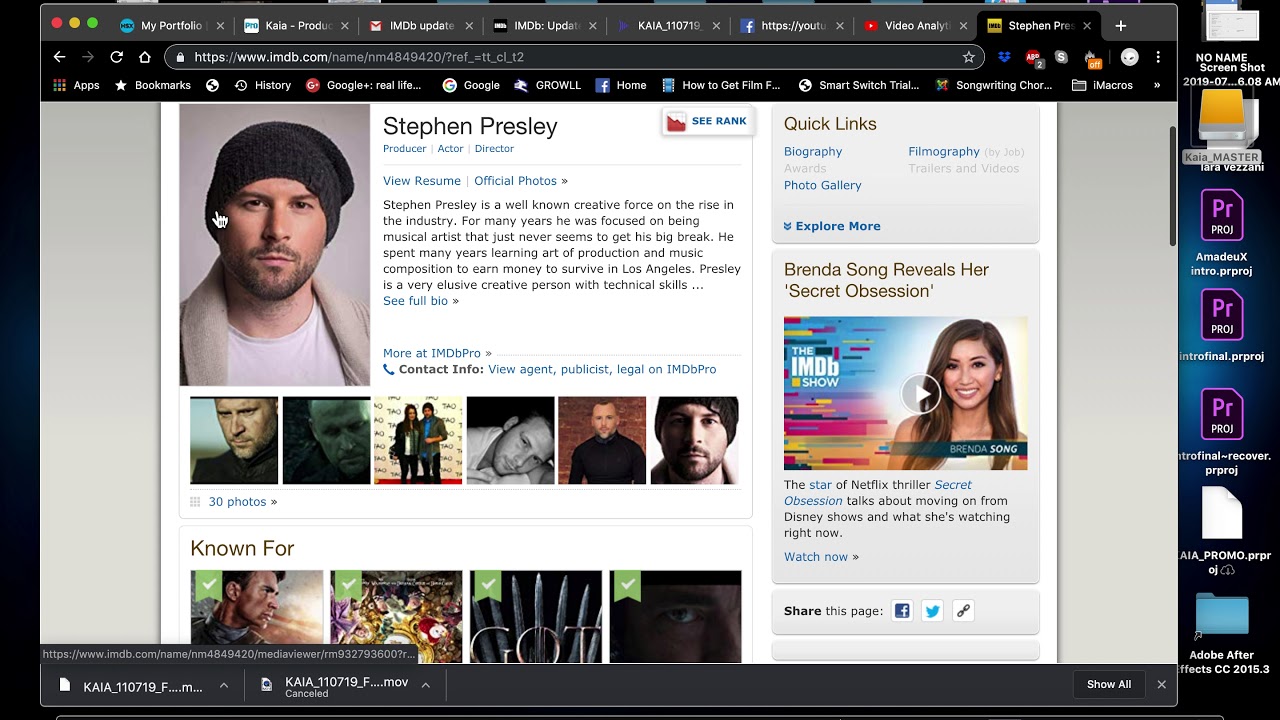1280x720 pixels.
Task: Open Chrome three-dot menu
Action: [1158, 57]
